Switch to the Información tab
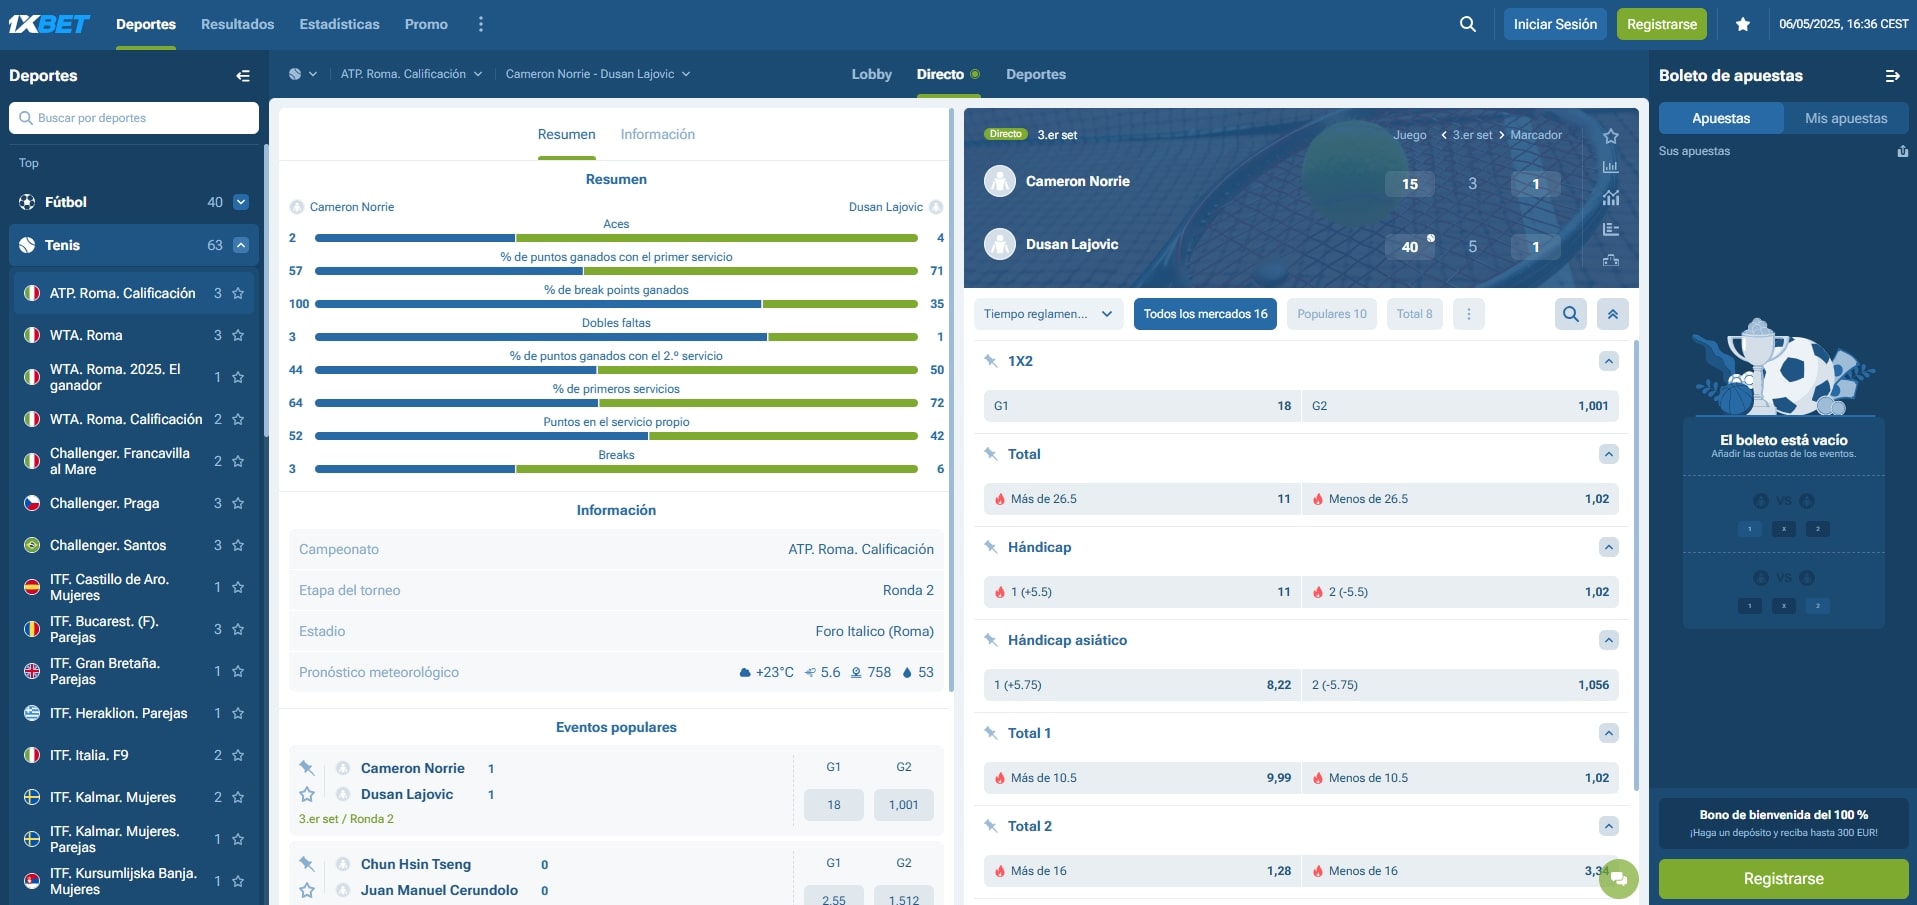Screen dimensions: 1917x905 657,135
